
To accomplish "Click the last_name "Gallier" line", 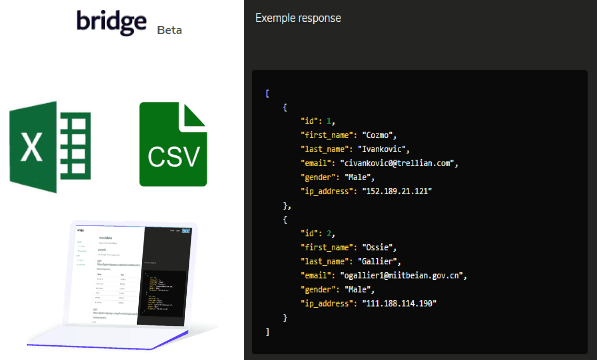I will pyautogui.click(x=351, y=262).
